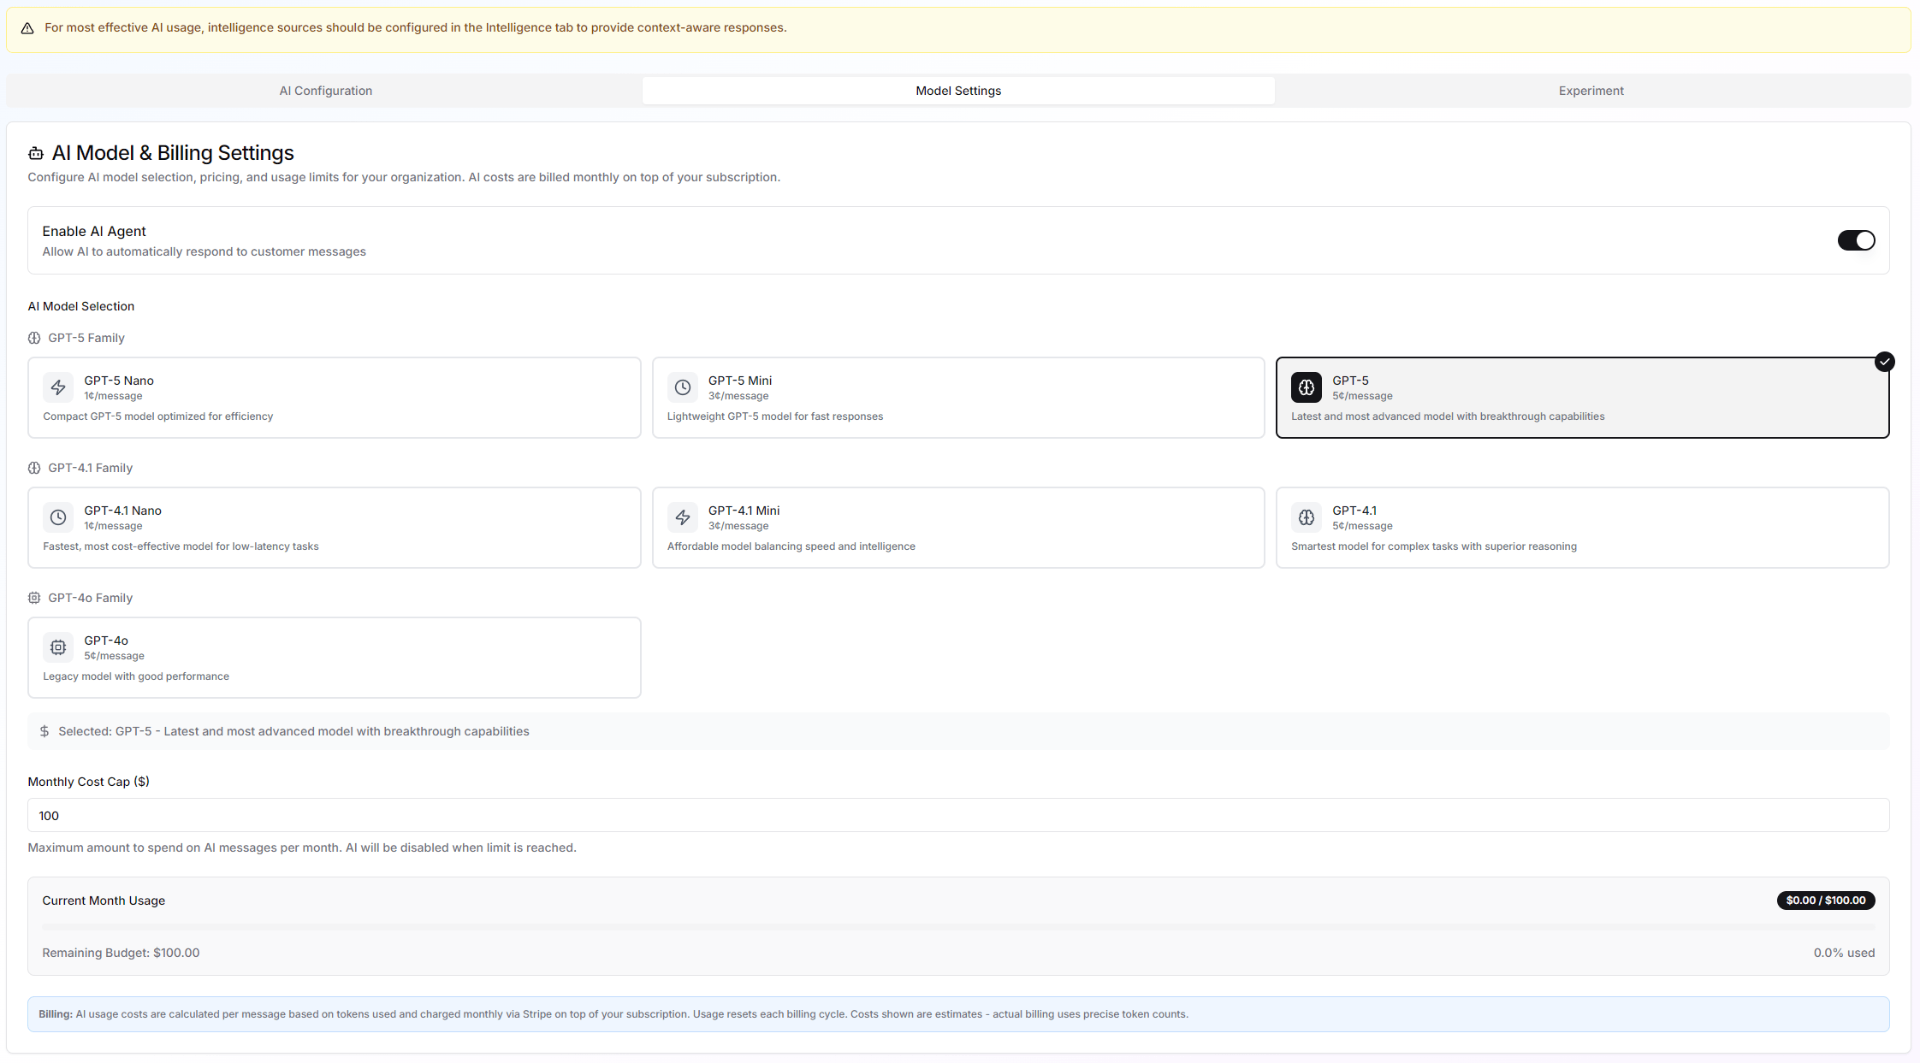The width and height of the screenshot is (1920, 1063).
Task: Click the brain icon on the GPT-5 card
Action: pos(1306,387)
